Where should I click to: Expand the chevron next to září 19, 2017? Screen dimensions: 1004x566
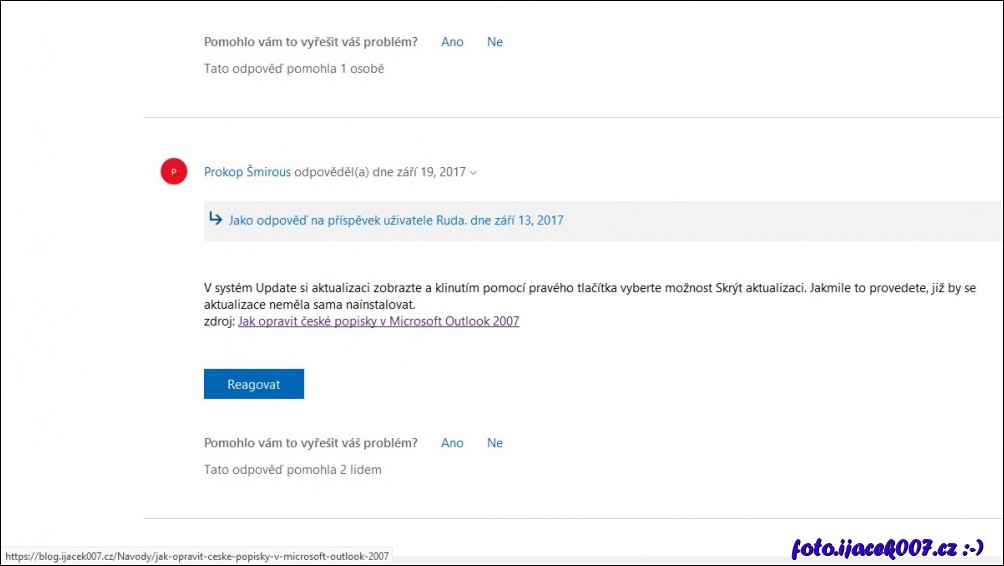(x=474, y=173)
